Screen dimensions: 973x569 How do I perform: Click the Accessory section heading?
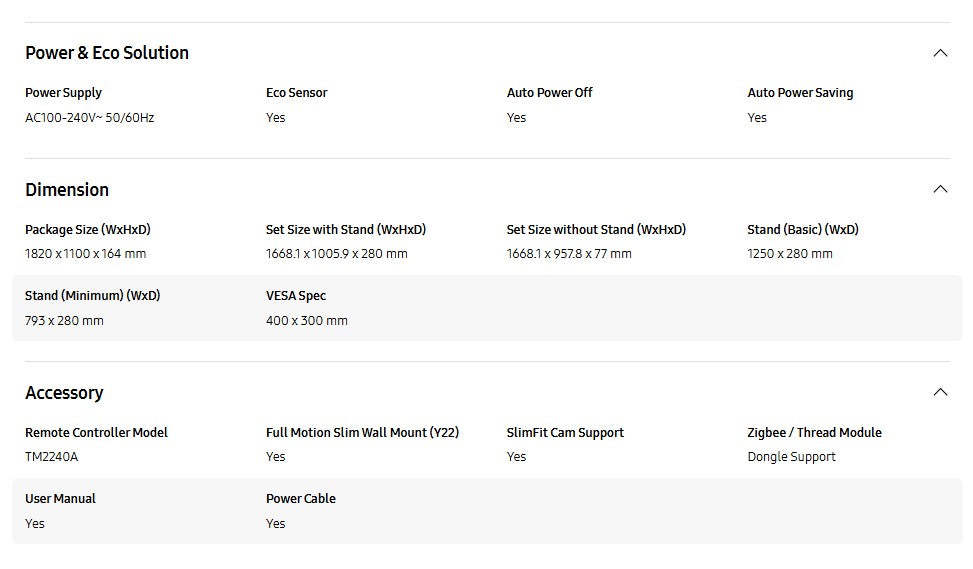[x=64, y=393]
